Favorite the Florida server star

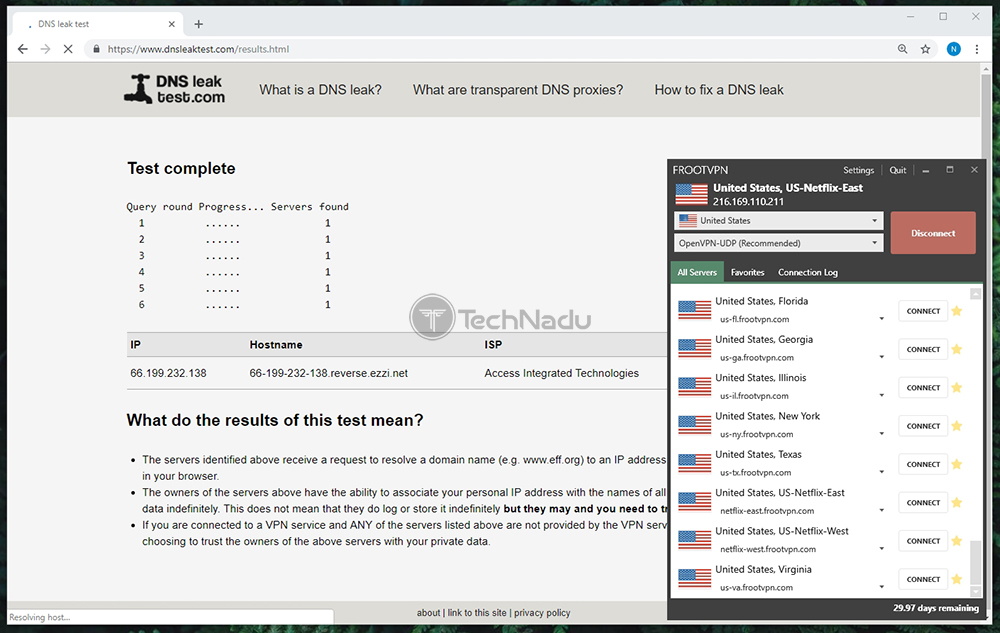[957, 311]
